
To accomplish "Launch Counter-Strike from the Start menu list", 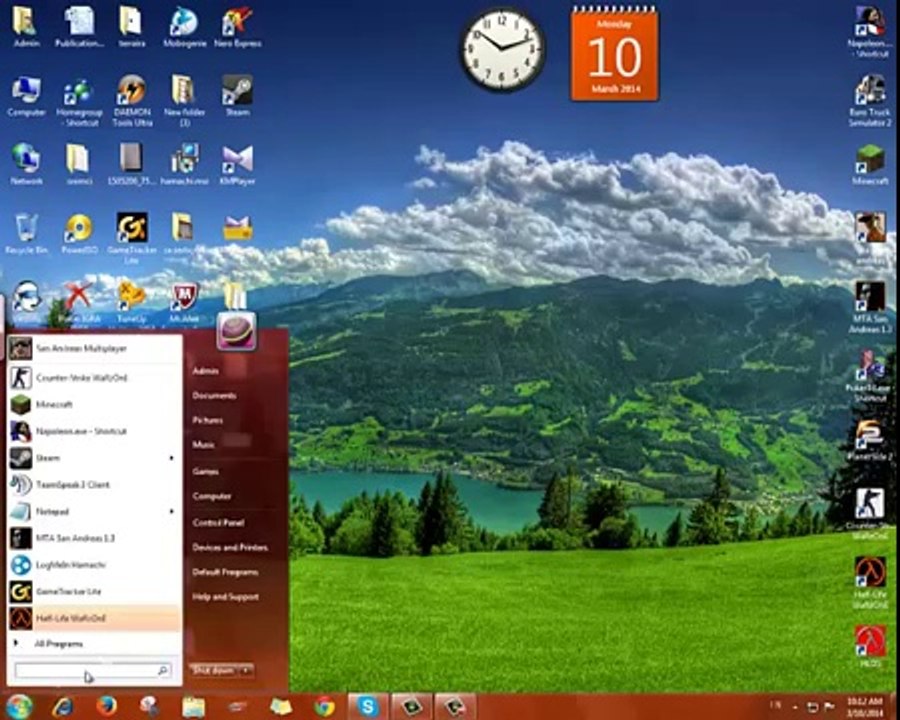I will pos(95,378).
